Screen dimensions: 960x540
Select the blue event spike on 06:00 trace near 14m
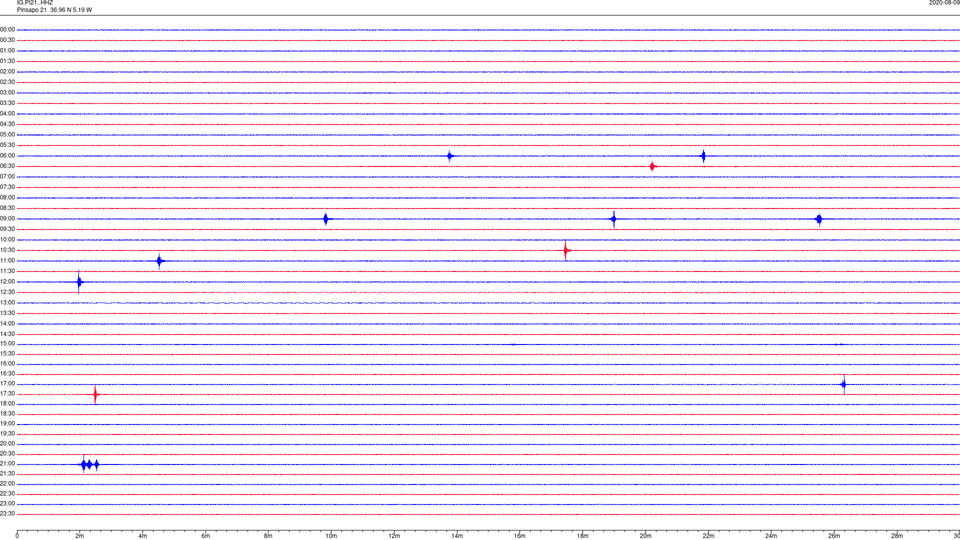point(449,156)
